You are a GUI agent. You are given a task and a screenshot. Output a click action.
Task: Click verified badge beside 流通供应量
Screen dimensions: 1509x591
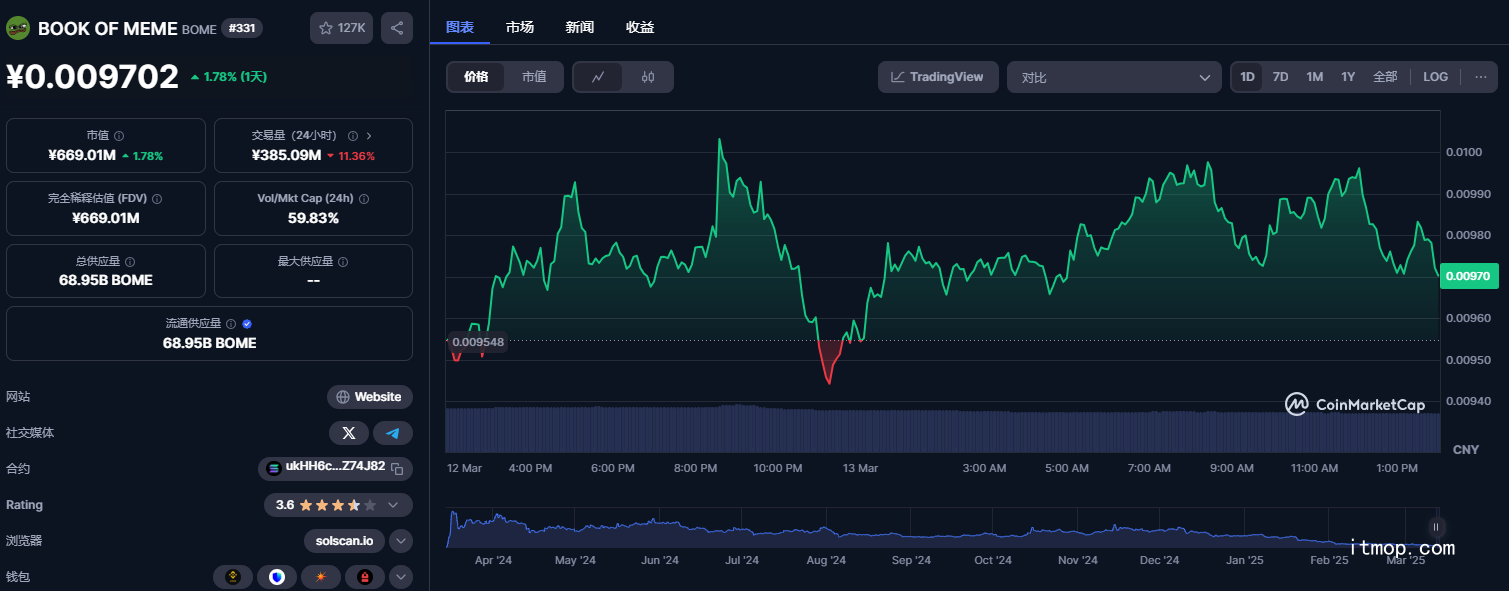point(247,324)
